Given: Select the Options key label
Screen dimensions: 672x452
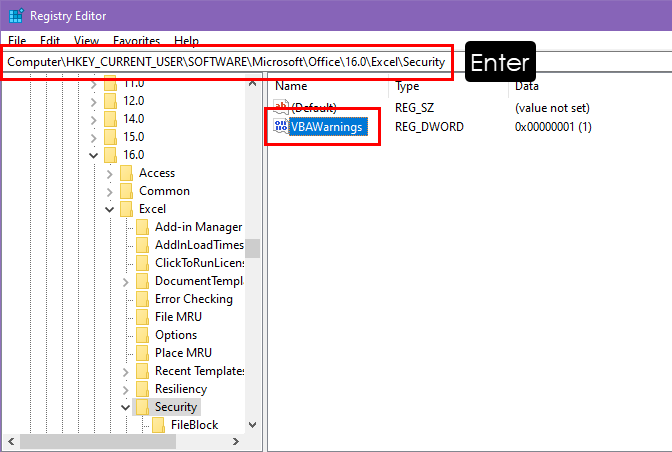Looking at the screenshot, I should point(176,335).
